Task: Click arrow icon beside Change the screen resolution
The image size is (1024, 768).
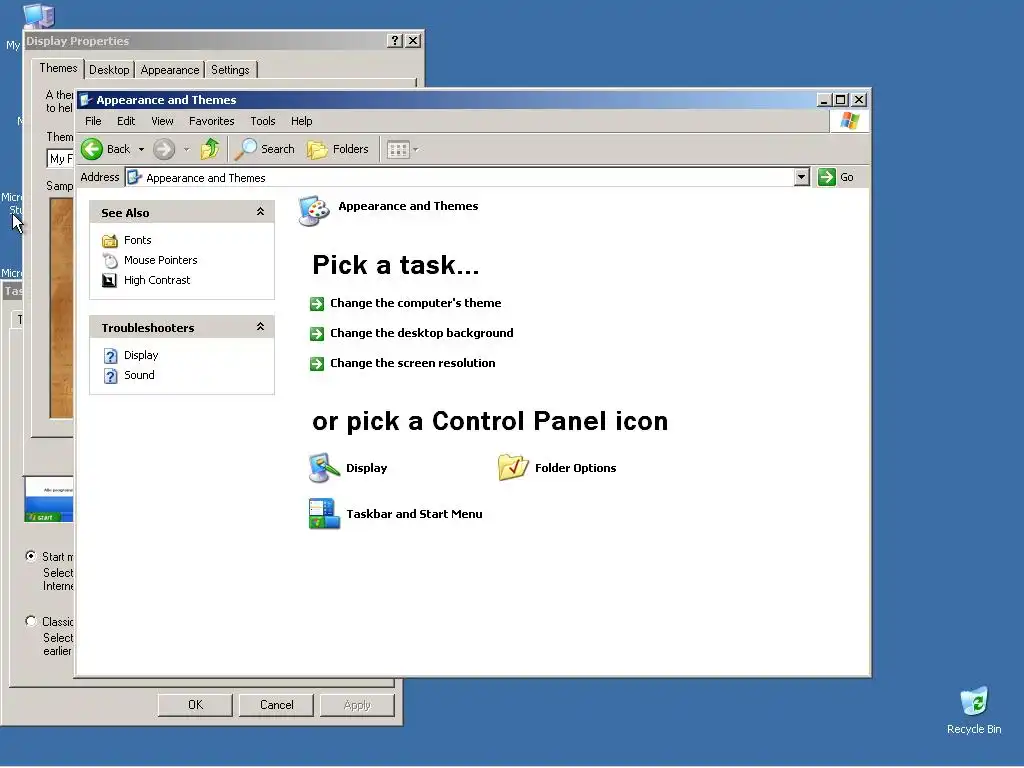Action: click(x=317, y=364)
